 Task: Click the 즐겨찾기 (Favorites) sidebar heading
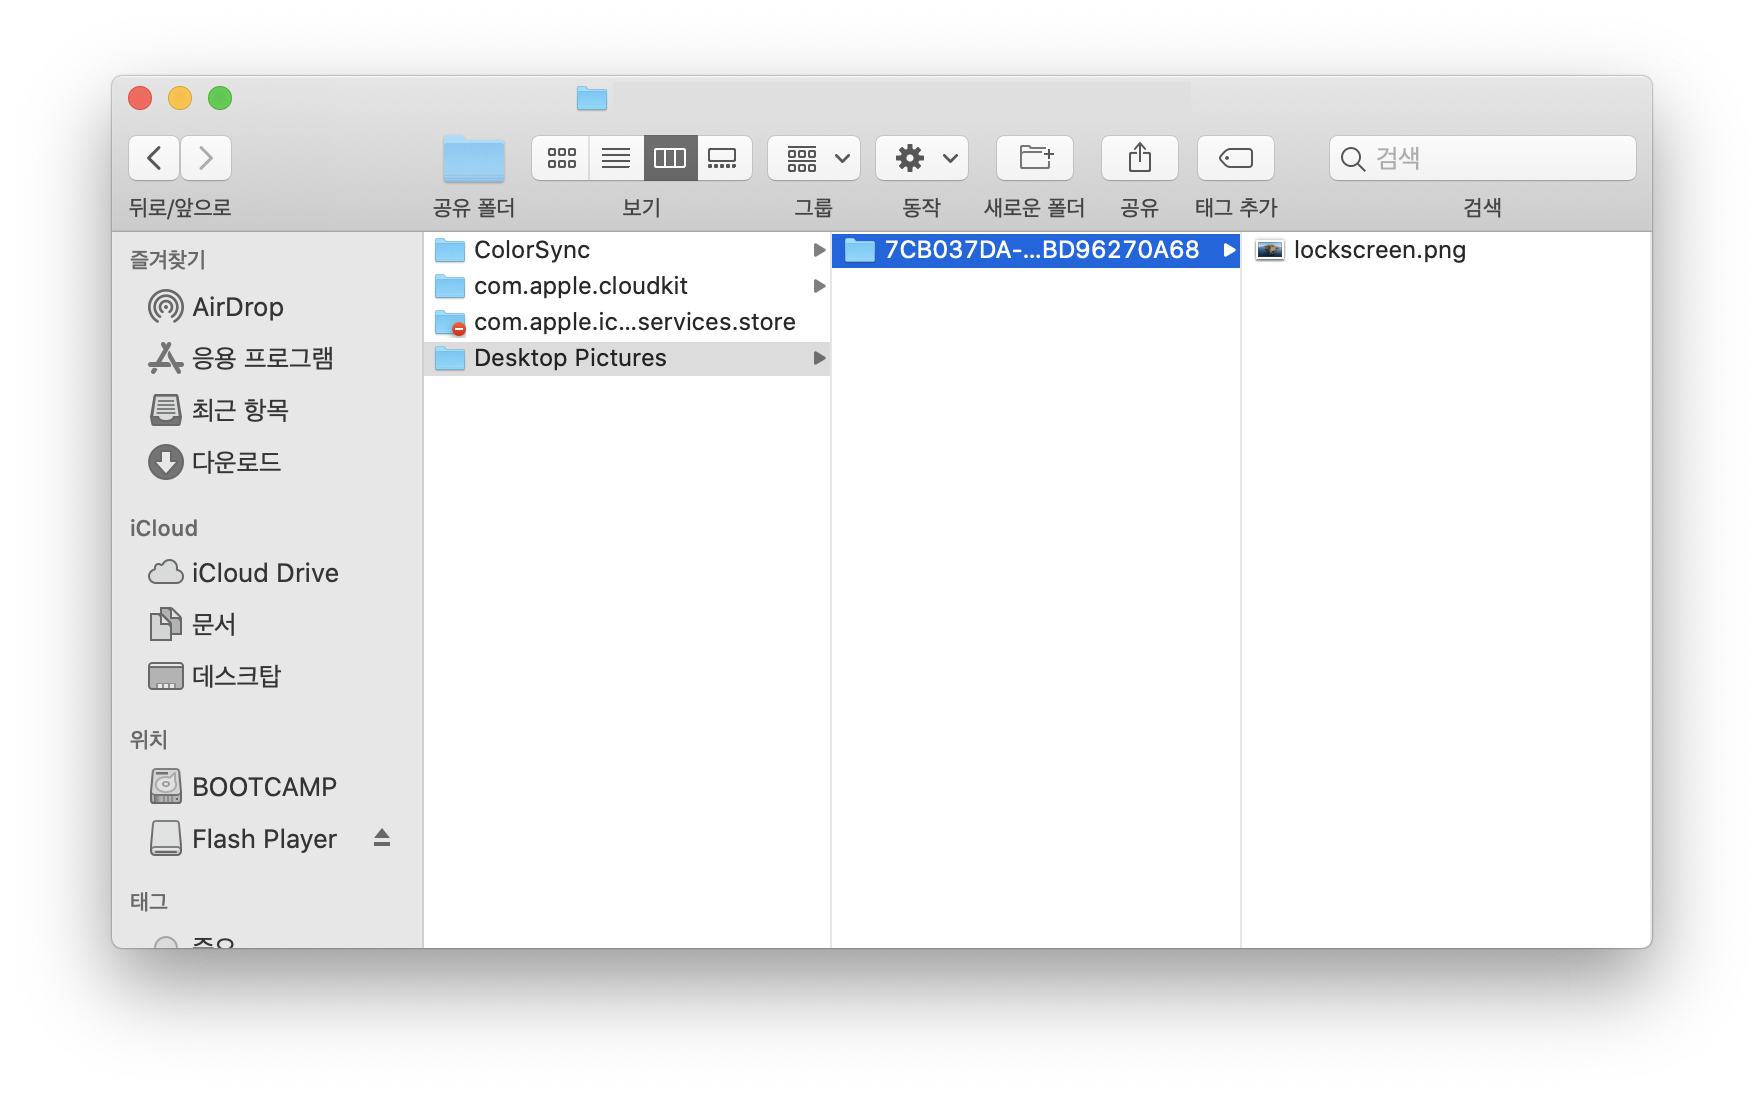point(168,260)
